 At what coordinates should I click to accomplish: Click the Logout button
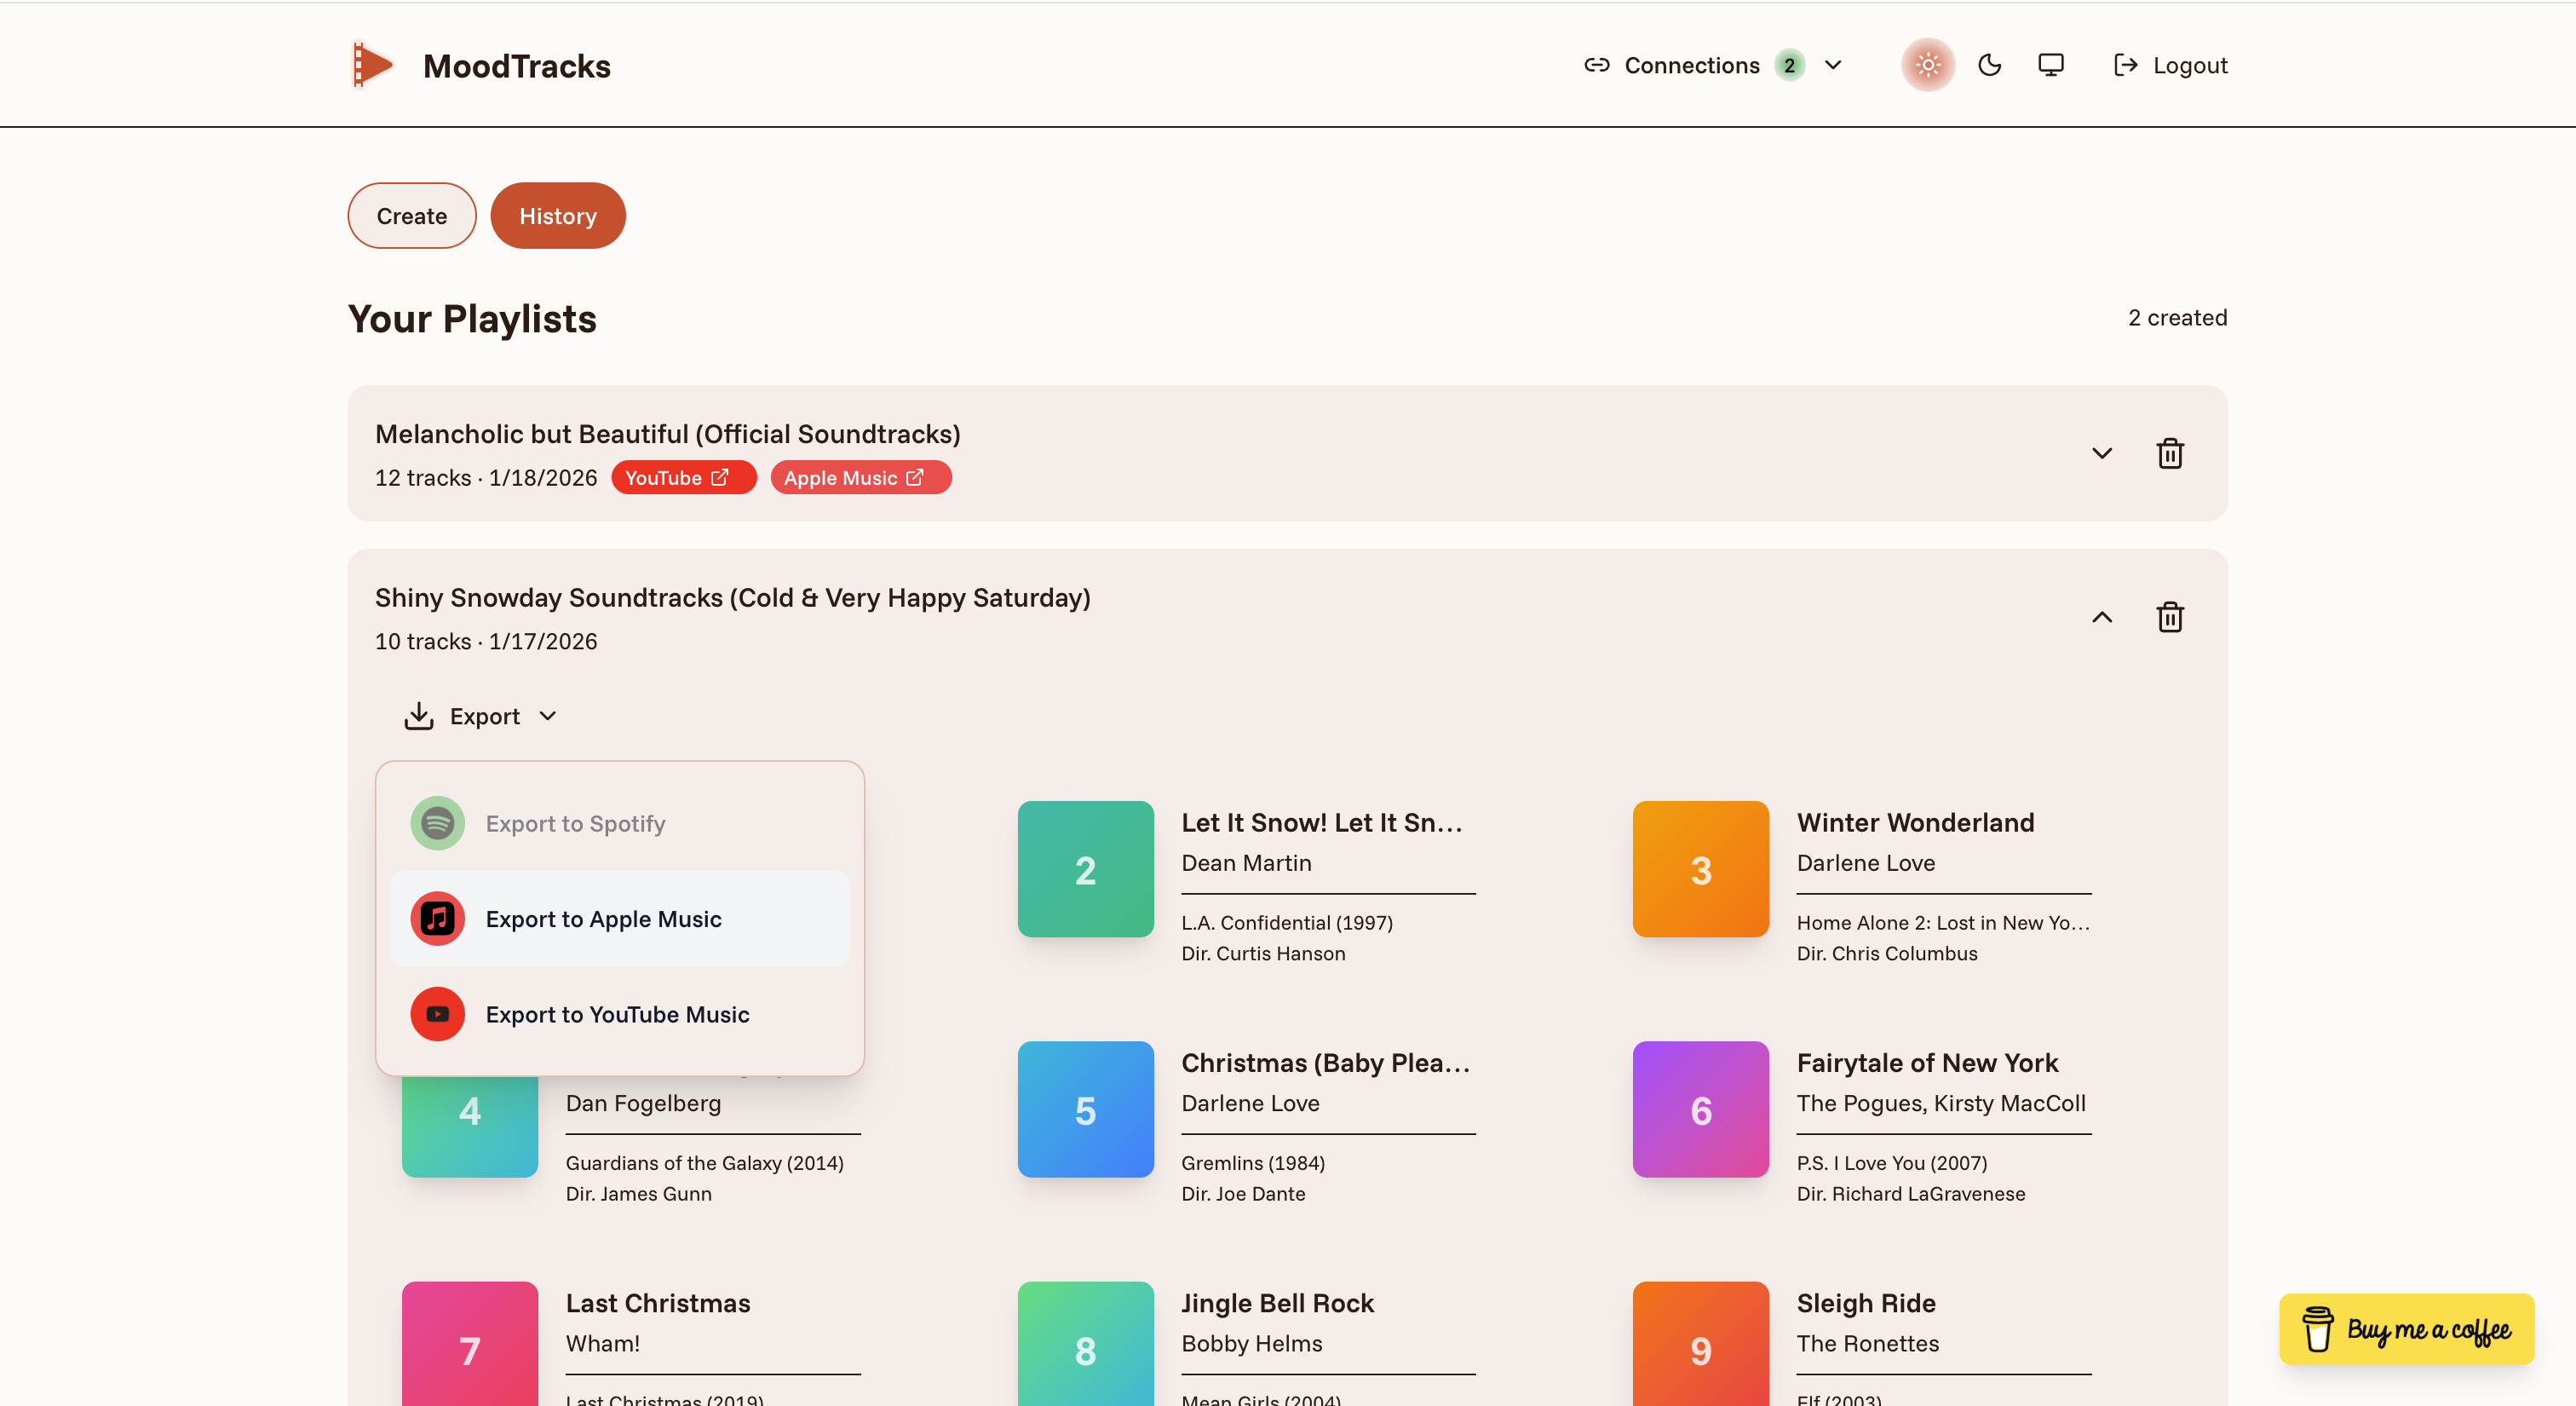click(x=2169, y=64)
